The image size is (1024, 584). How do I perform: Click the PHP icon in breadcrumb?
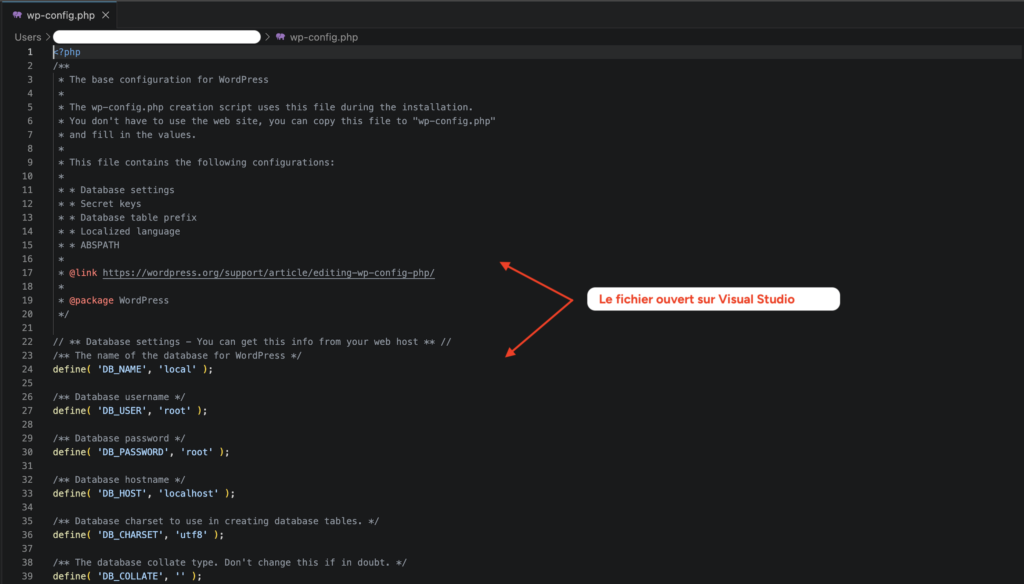(x=280, y=37)
